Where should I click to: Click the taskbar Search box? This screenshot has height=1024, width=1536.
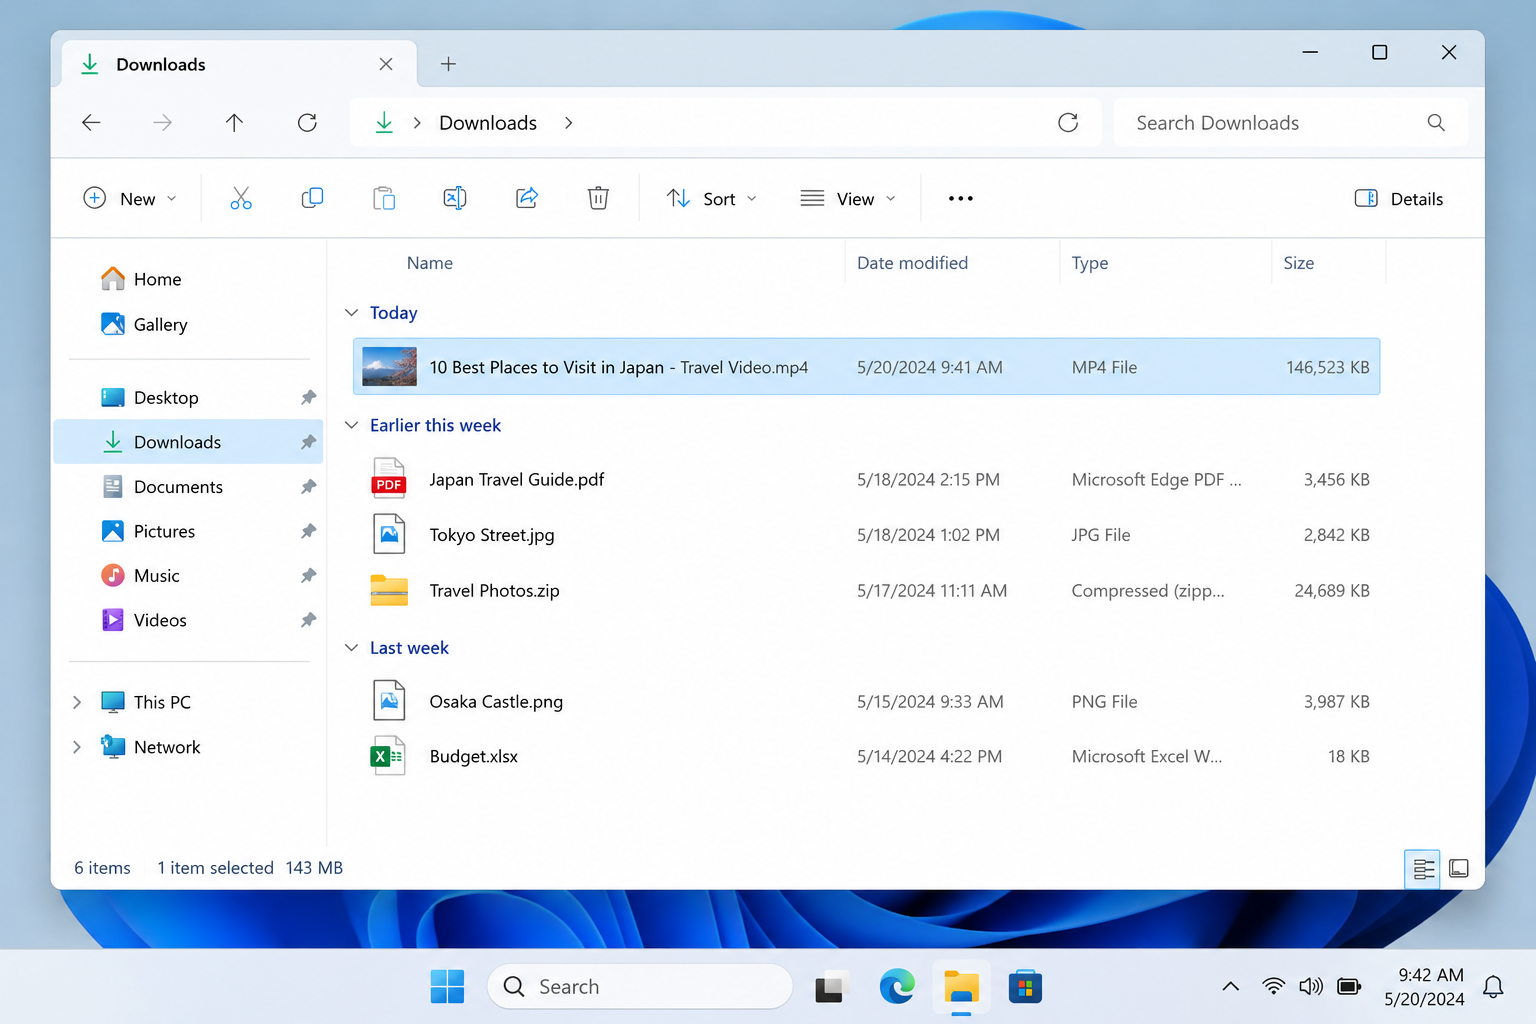(x=640, y=987)
